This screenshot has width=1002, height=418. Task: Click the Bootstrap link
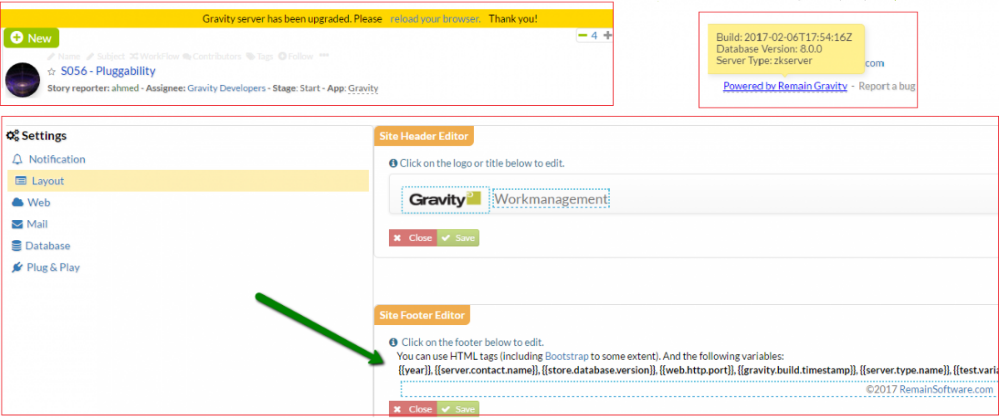click(x=566, y=355)
